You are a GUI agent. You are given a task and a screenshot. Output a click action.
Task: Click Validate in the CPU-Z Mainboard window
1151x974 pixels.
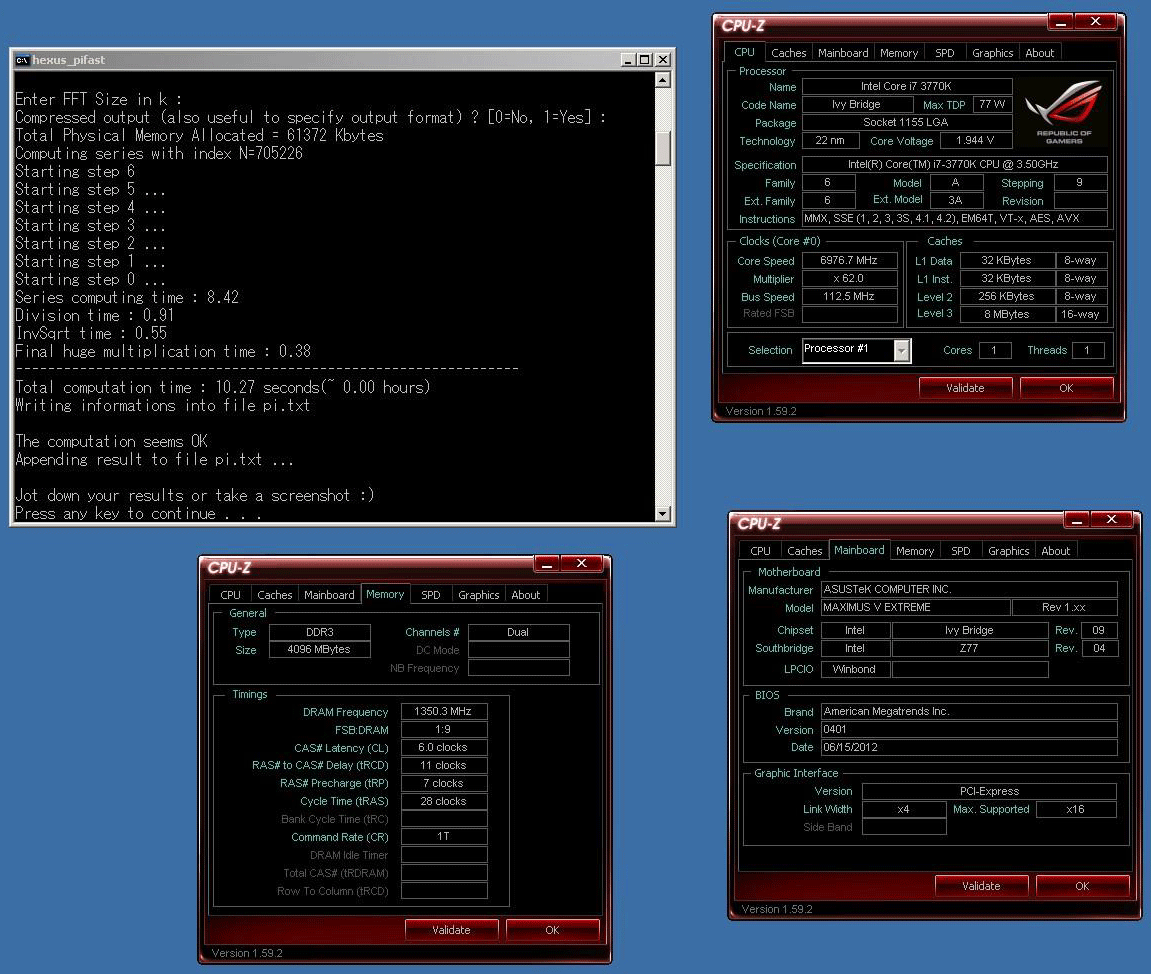(x=981, y=886)
